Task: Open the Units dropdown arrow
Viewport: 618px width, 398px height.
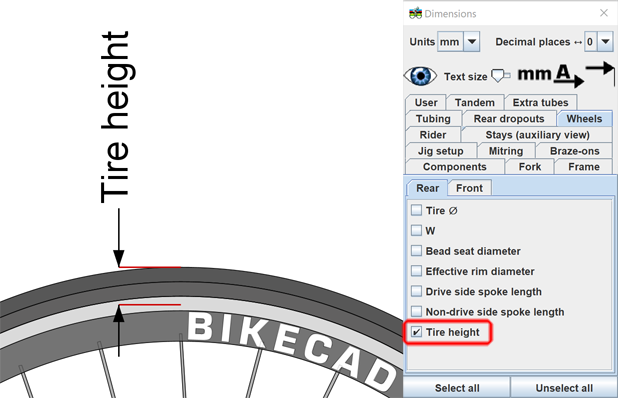Action: (472, 41)
